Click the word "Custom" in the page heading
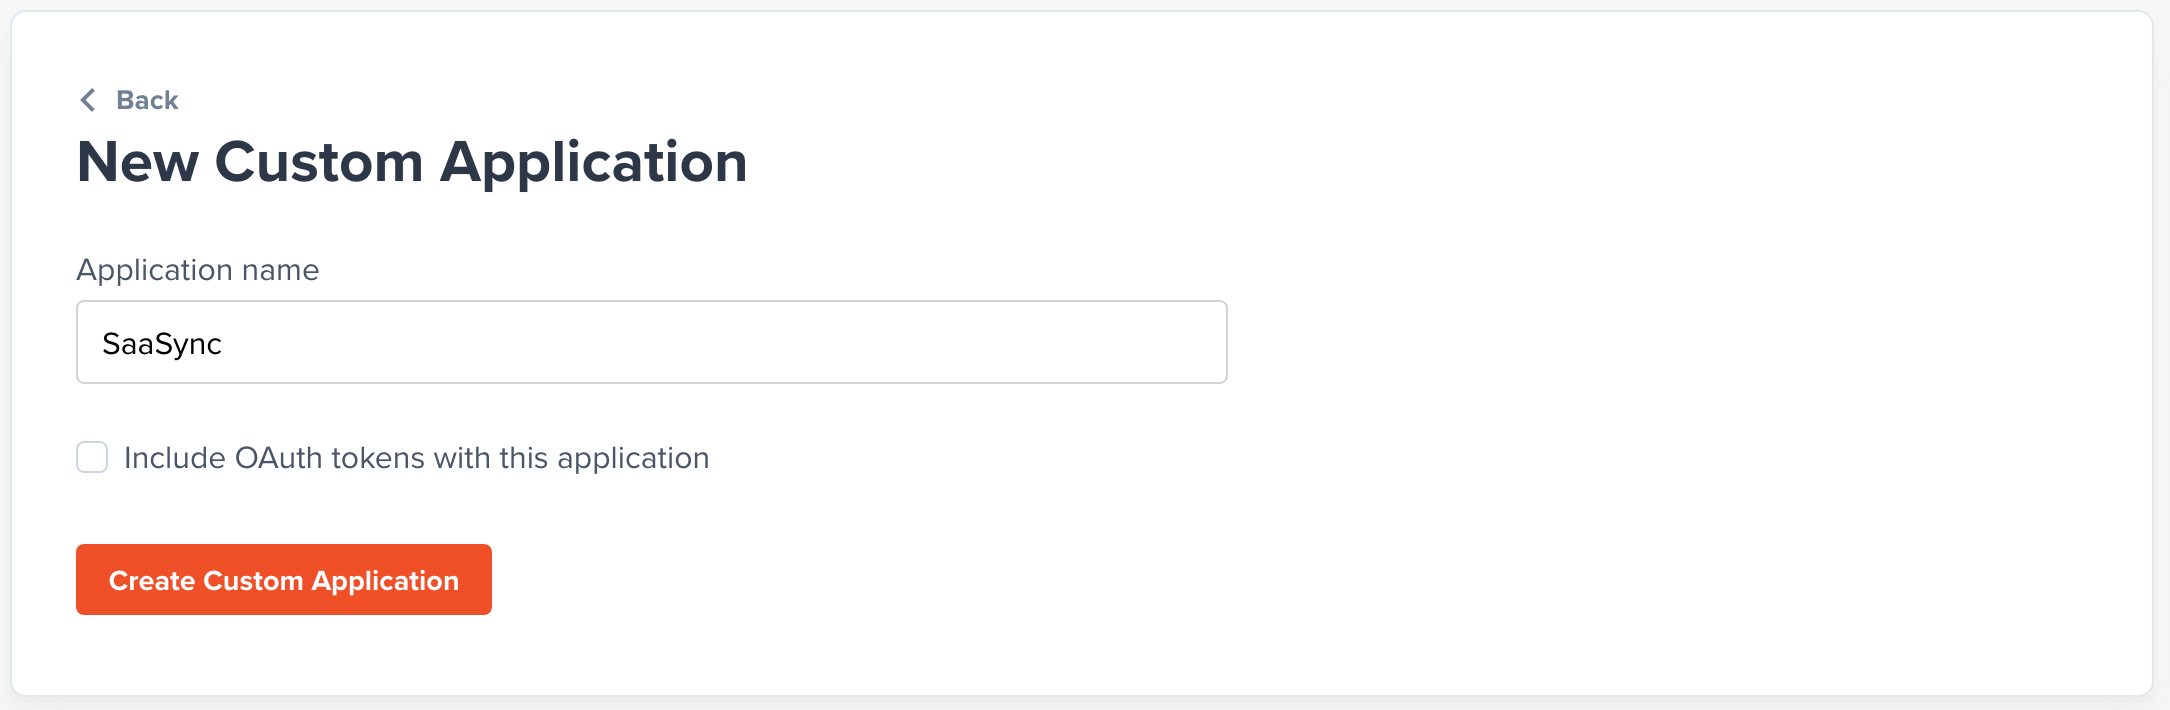The image size is (2170, 710). pyautogui.click(x=319, y=162)
